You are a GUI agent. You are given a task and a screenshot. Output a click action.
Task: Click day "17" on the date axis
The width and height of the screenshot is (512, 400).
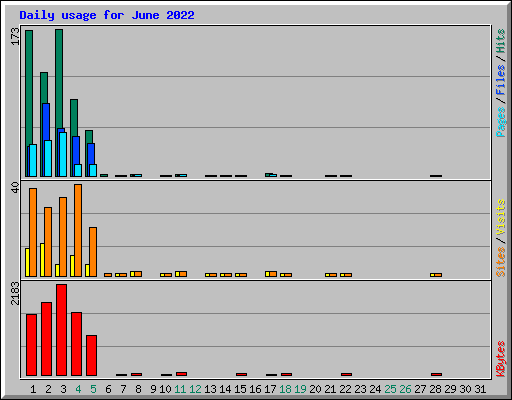[x=270, y=389]
